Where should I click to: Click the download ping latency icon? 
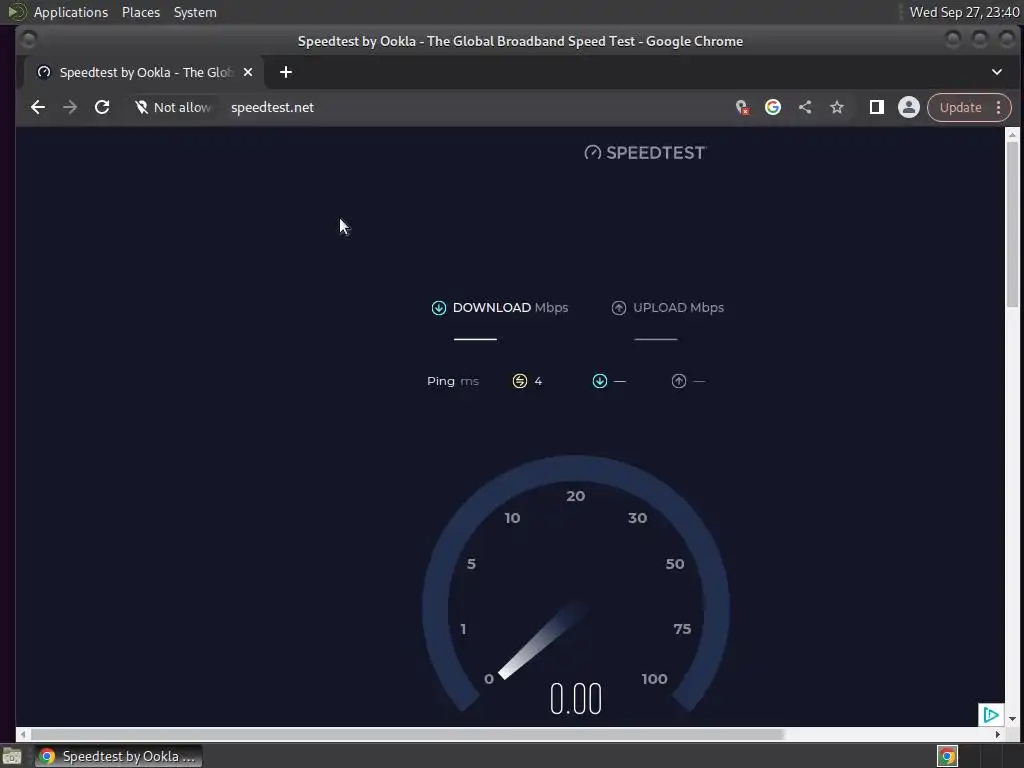click(x=600, y=381)
